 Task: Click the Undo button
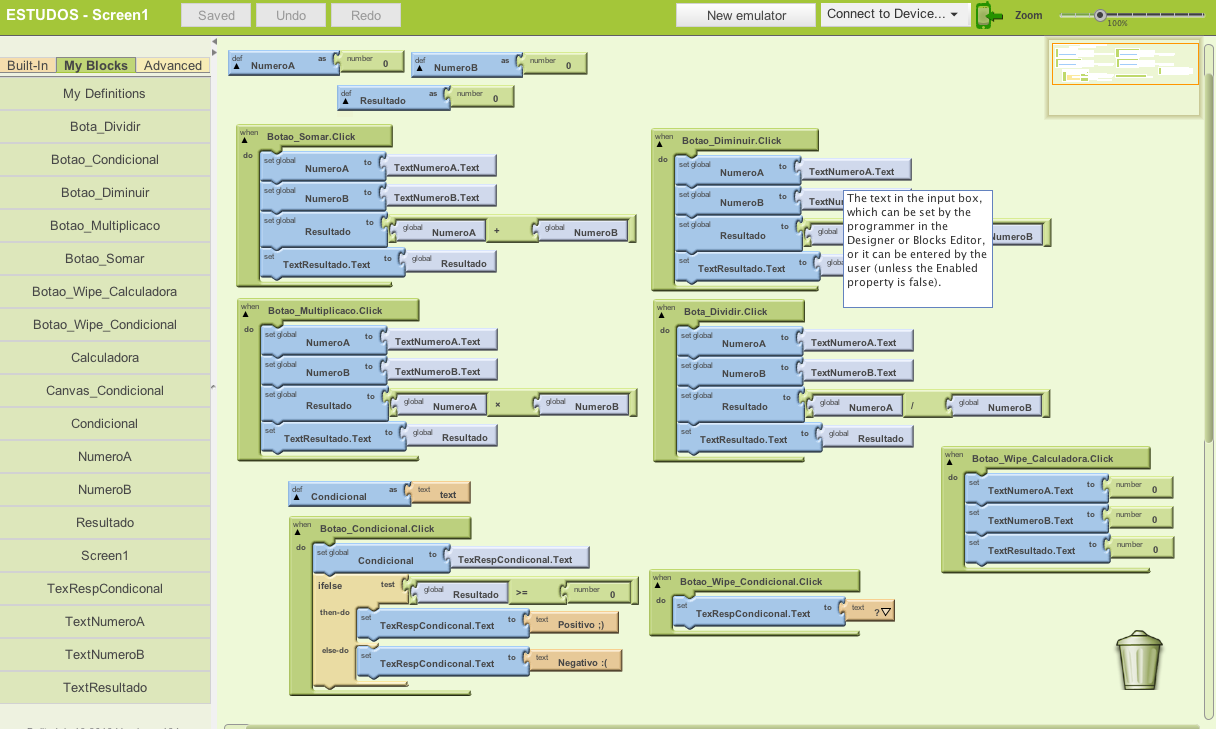pos(291,15)
